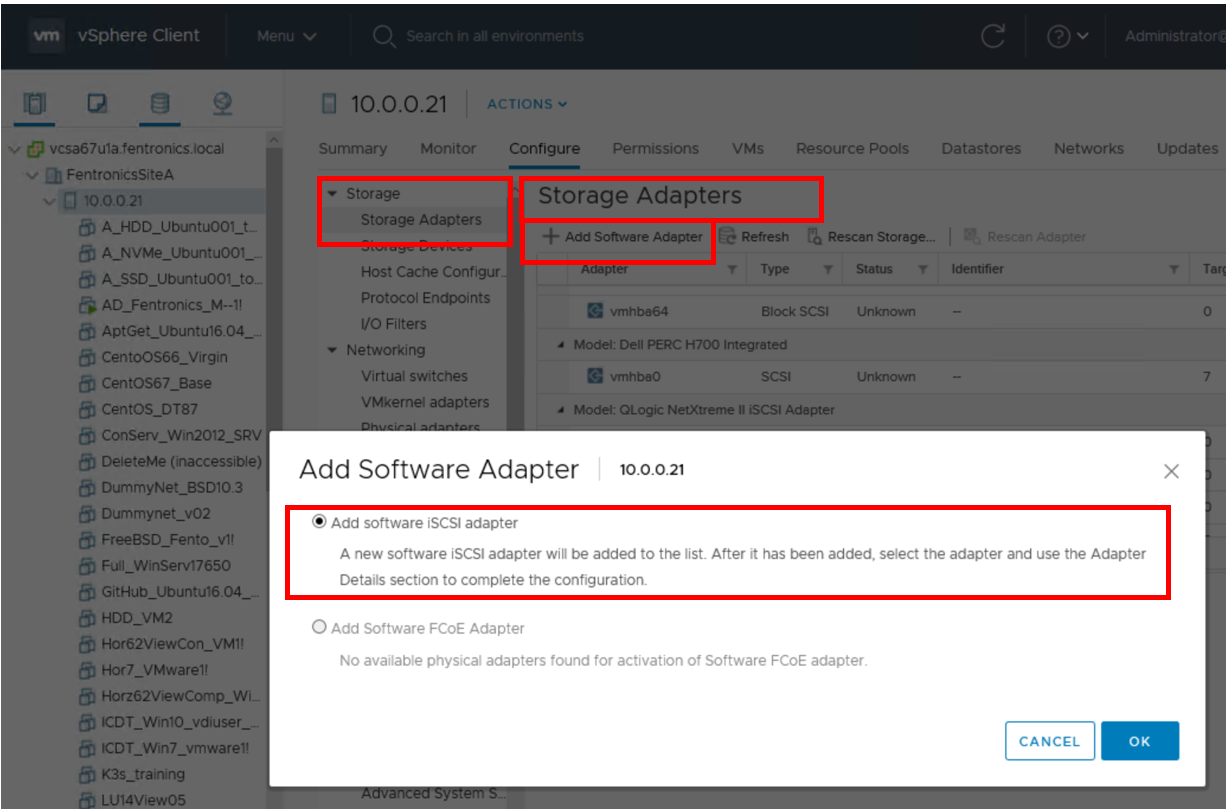Switch to the Networks tab
Viewport: 1227px width, 809px height.
[x=1088, y=148]
